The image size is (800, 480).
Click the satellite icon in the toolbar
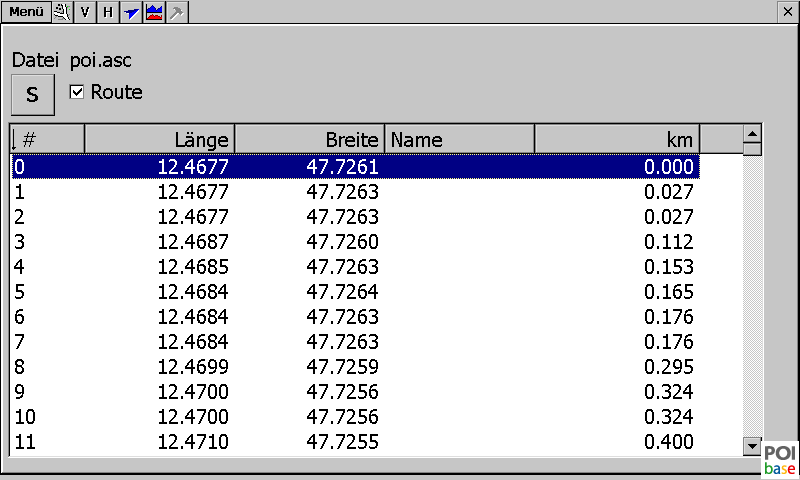coord(63,12)
